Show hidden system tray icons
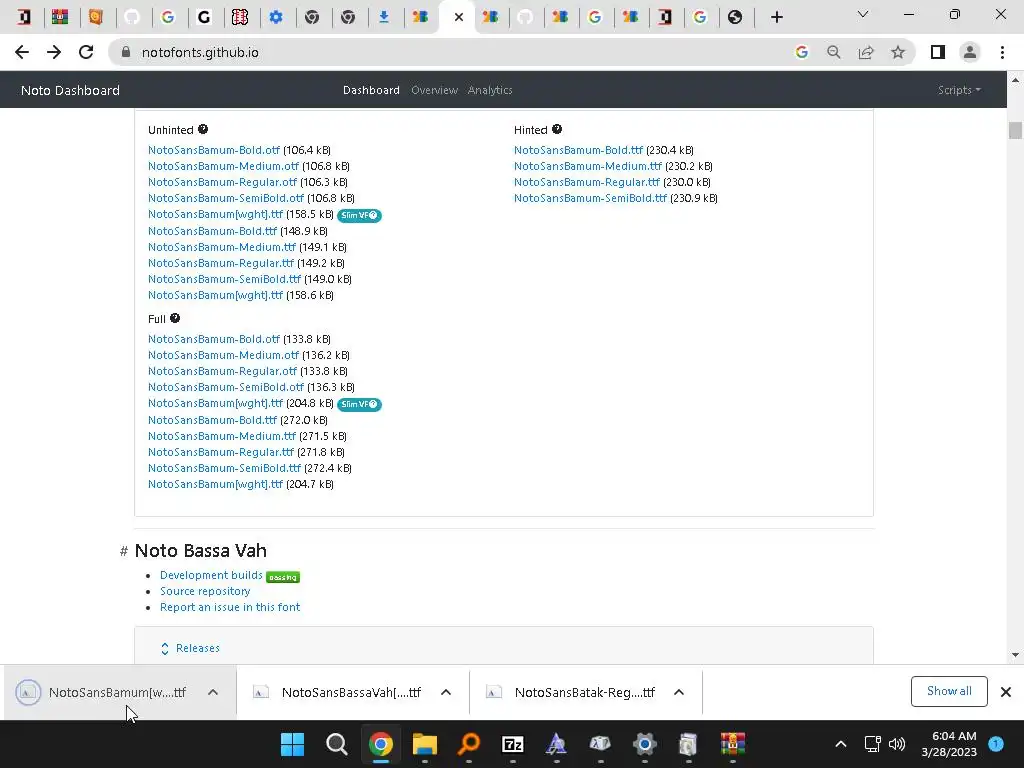The width and height of the screenshot is (1024, 768). click(x=840, y=744)
